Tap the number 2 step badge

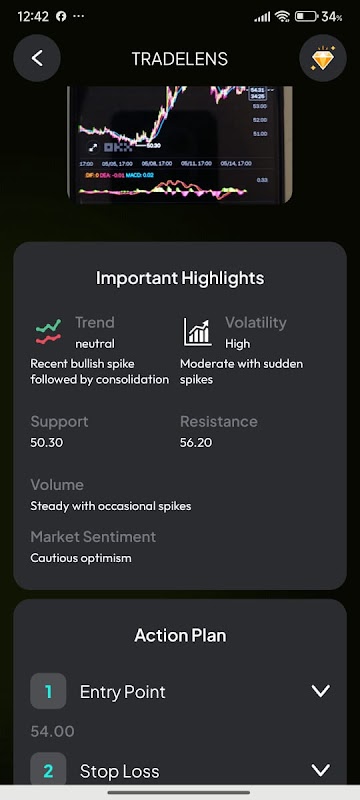tap(48, 770)
